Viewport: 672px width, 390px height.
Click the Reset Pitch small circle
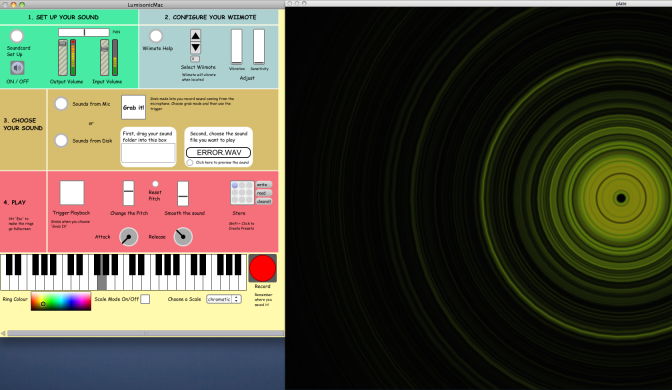click(155, 184)
